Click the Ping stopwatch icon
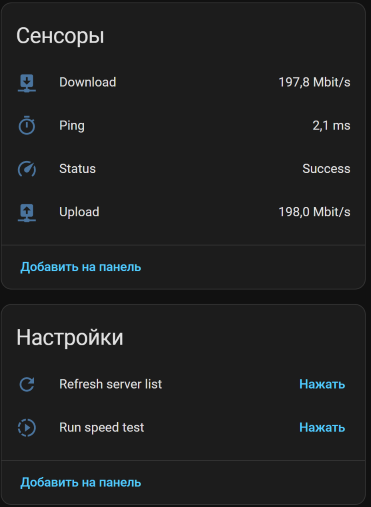Viewport: 371px width, 507px height. (27, 125)
